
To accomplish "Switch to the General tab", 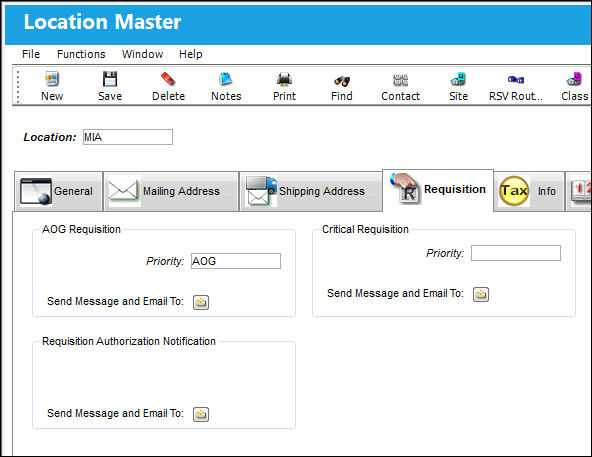I will (59, 191).
